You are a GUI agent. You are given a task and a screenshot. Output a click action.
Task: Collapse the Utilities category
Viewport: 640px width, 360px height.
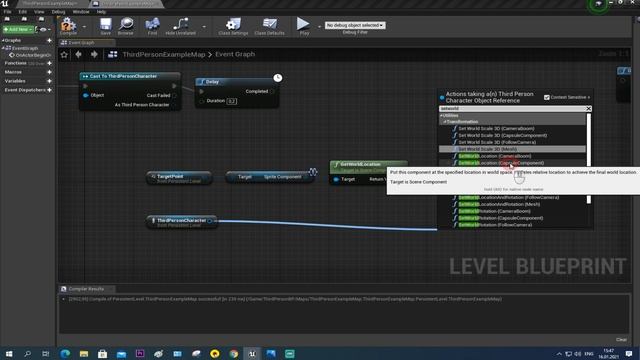tap(441, 116)
